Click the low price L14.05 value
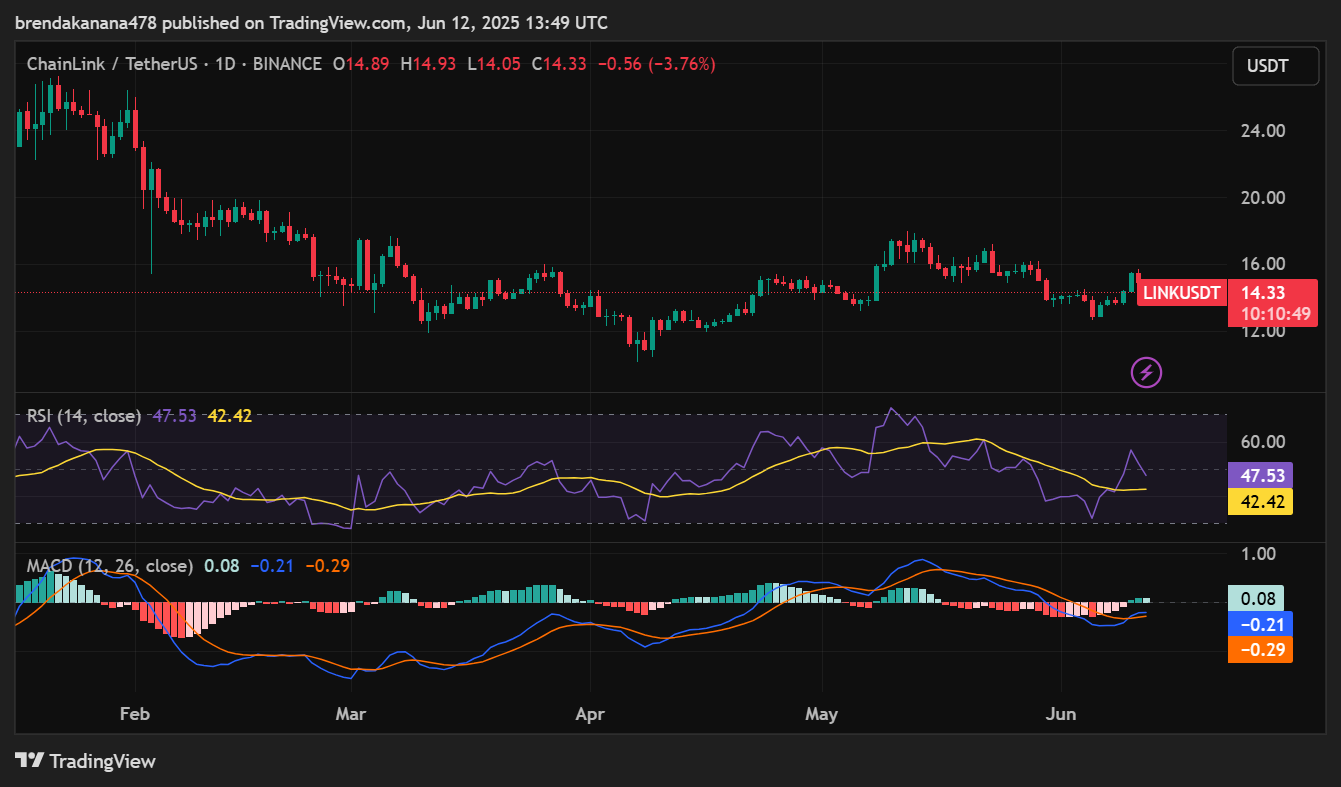Screen dimensions: 1341x787 (x=494, y=64)
